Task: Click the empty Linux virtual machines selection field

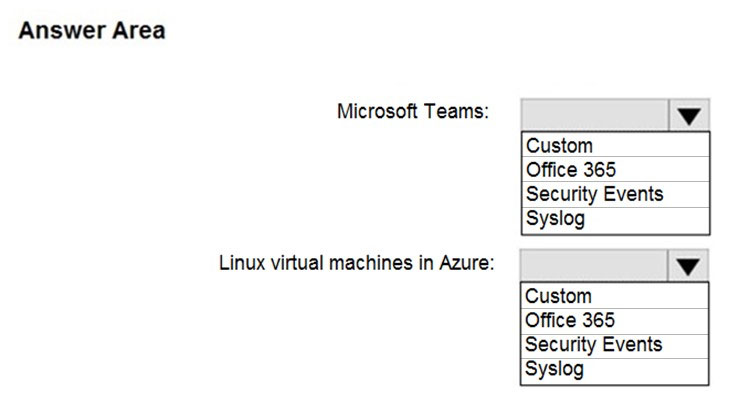Action: click(594, 265)
